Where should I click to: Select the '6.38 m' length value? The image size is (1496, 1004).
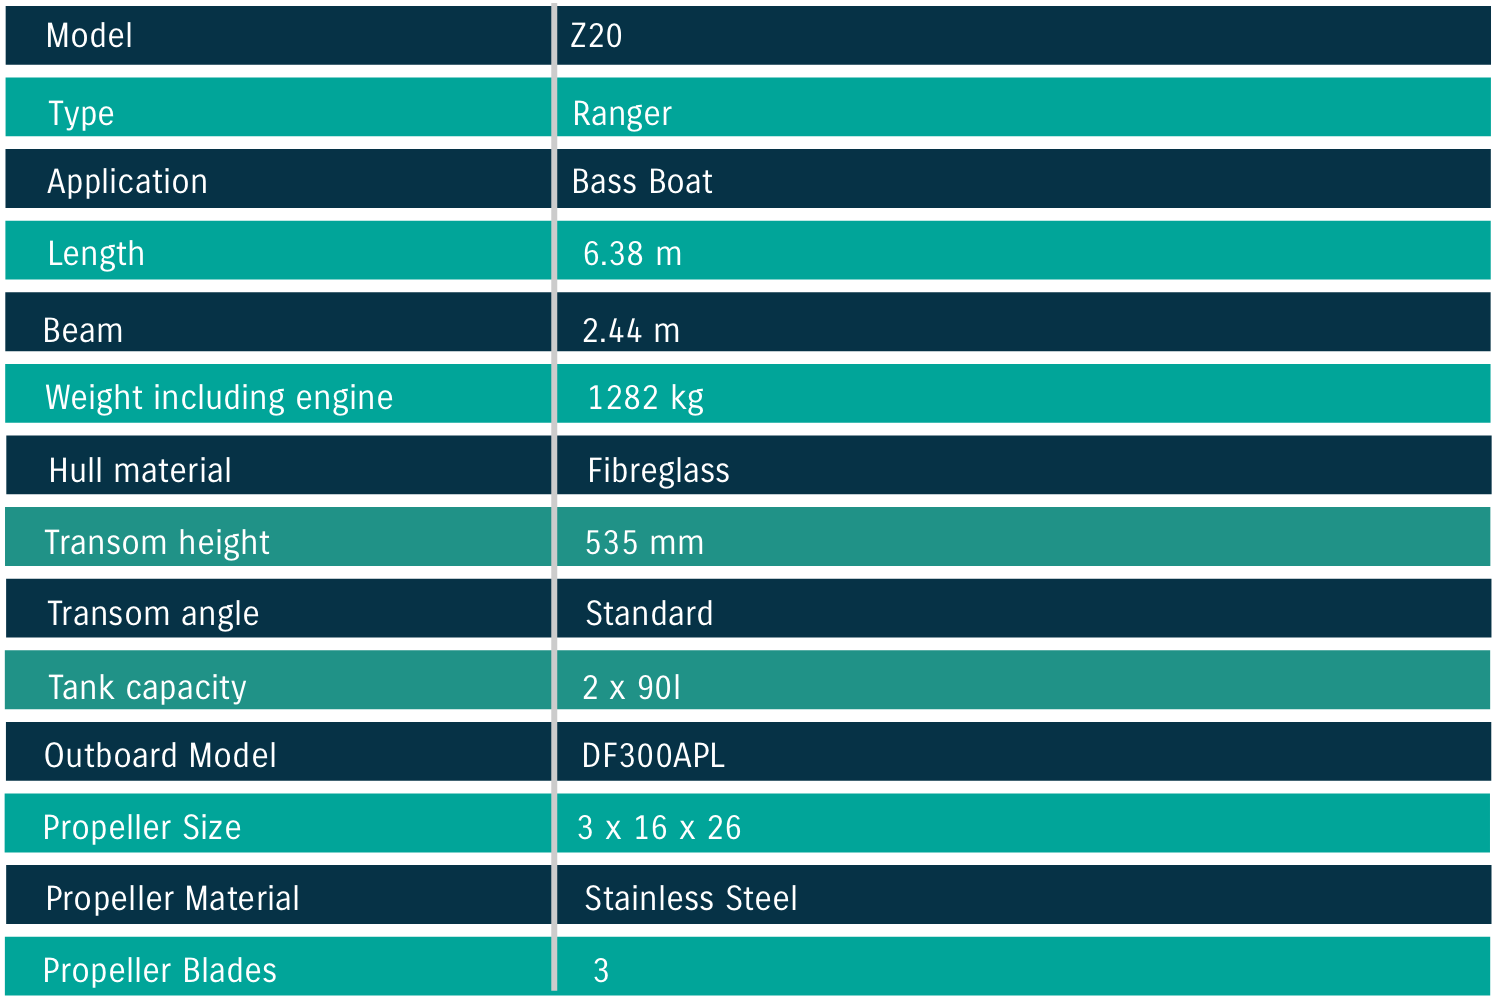(632, 254)
